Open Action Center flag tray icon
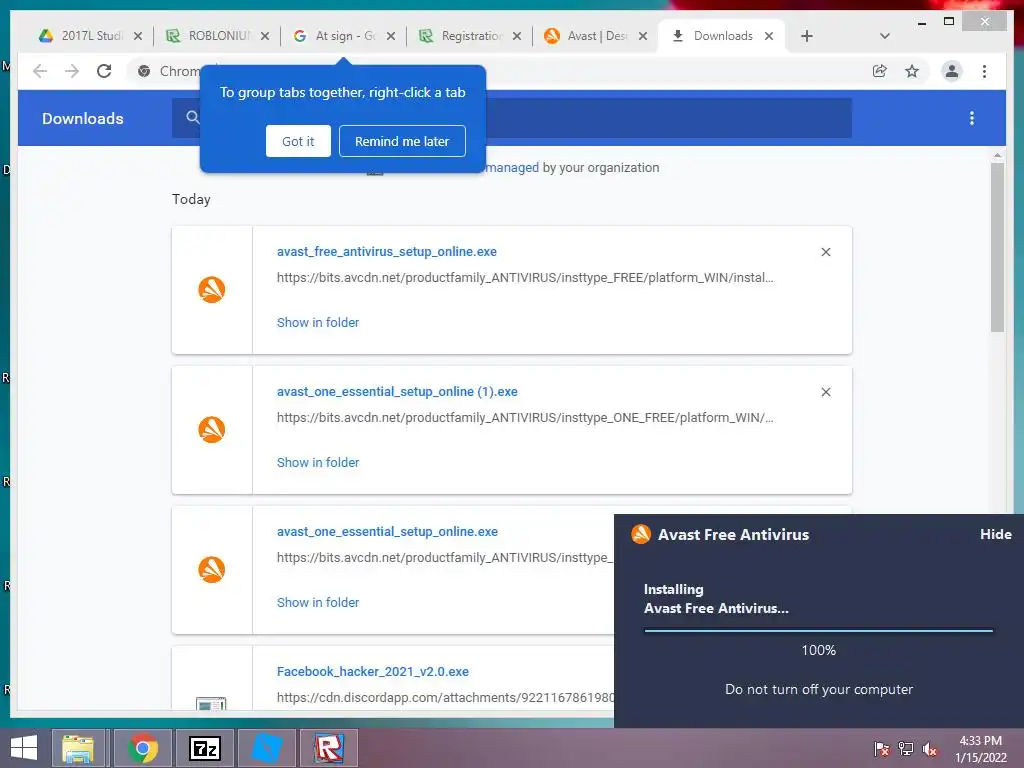Viewport: 1024px width, 768px height. pyautogui.click(x=882, y=748)
